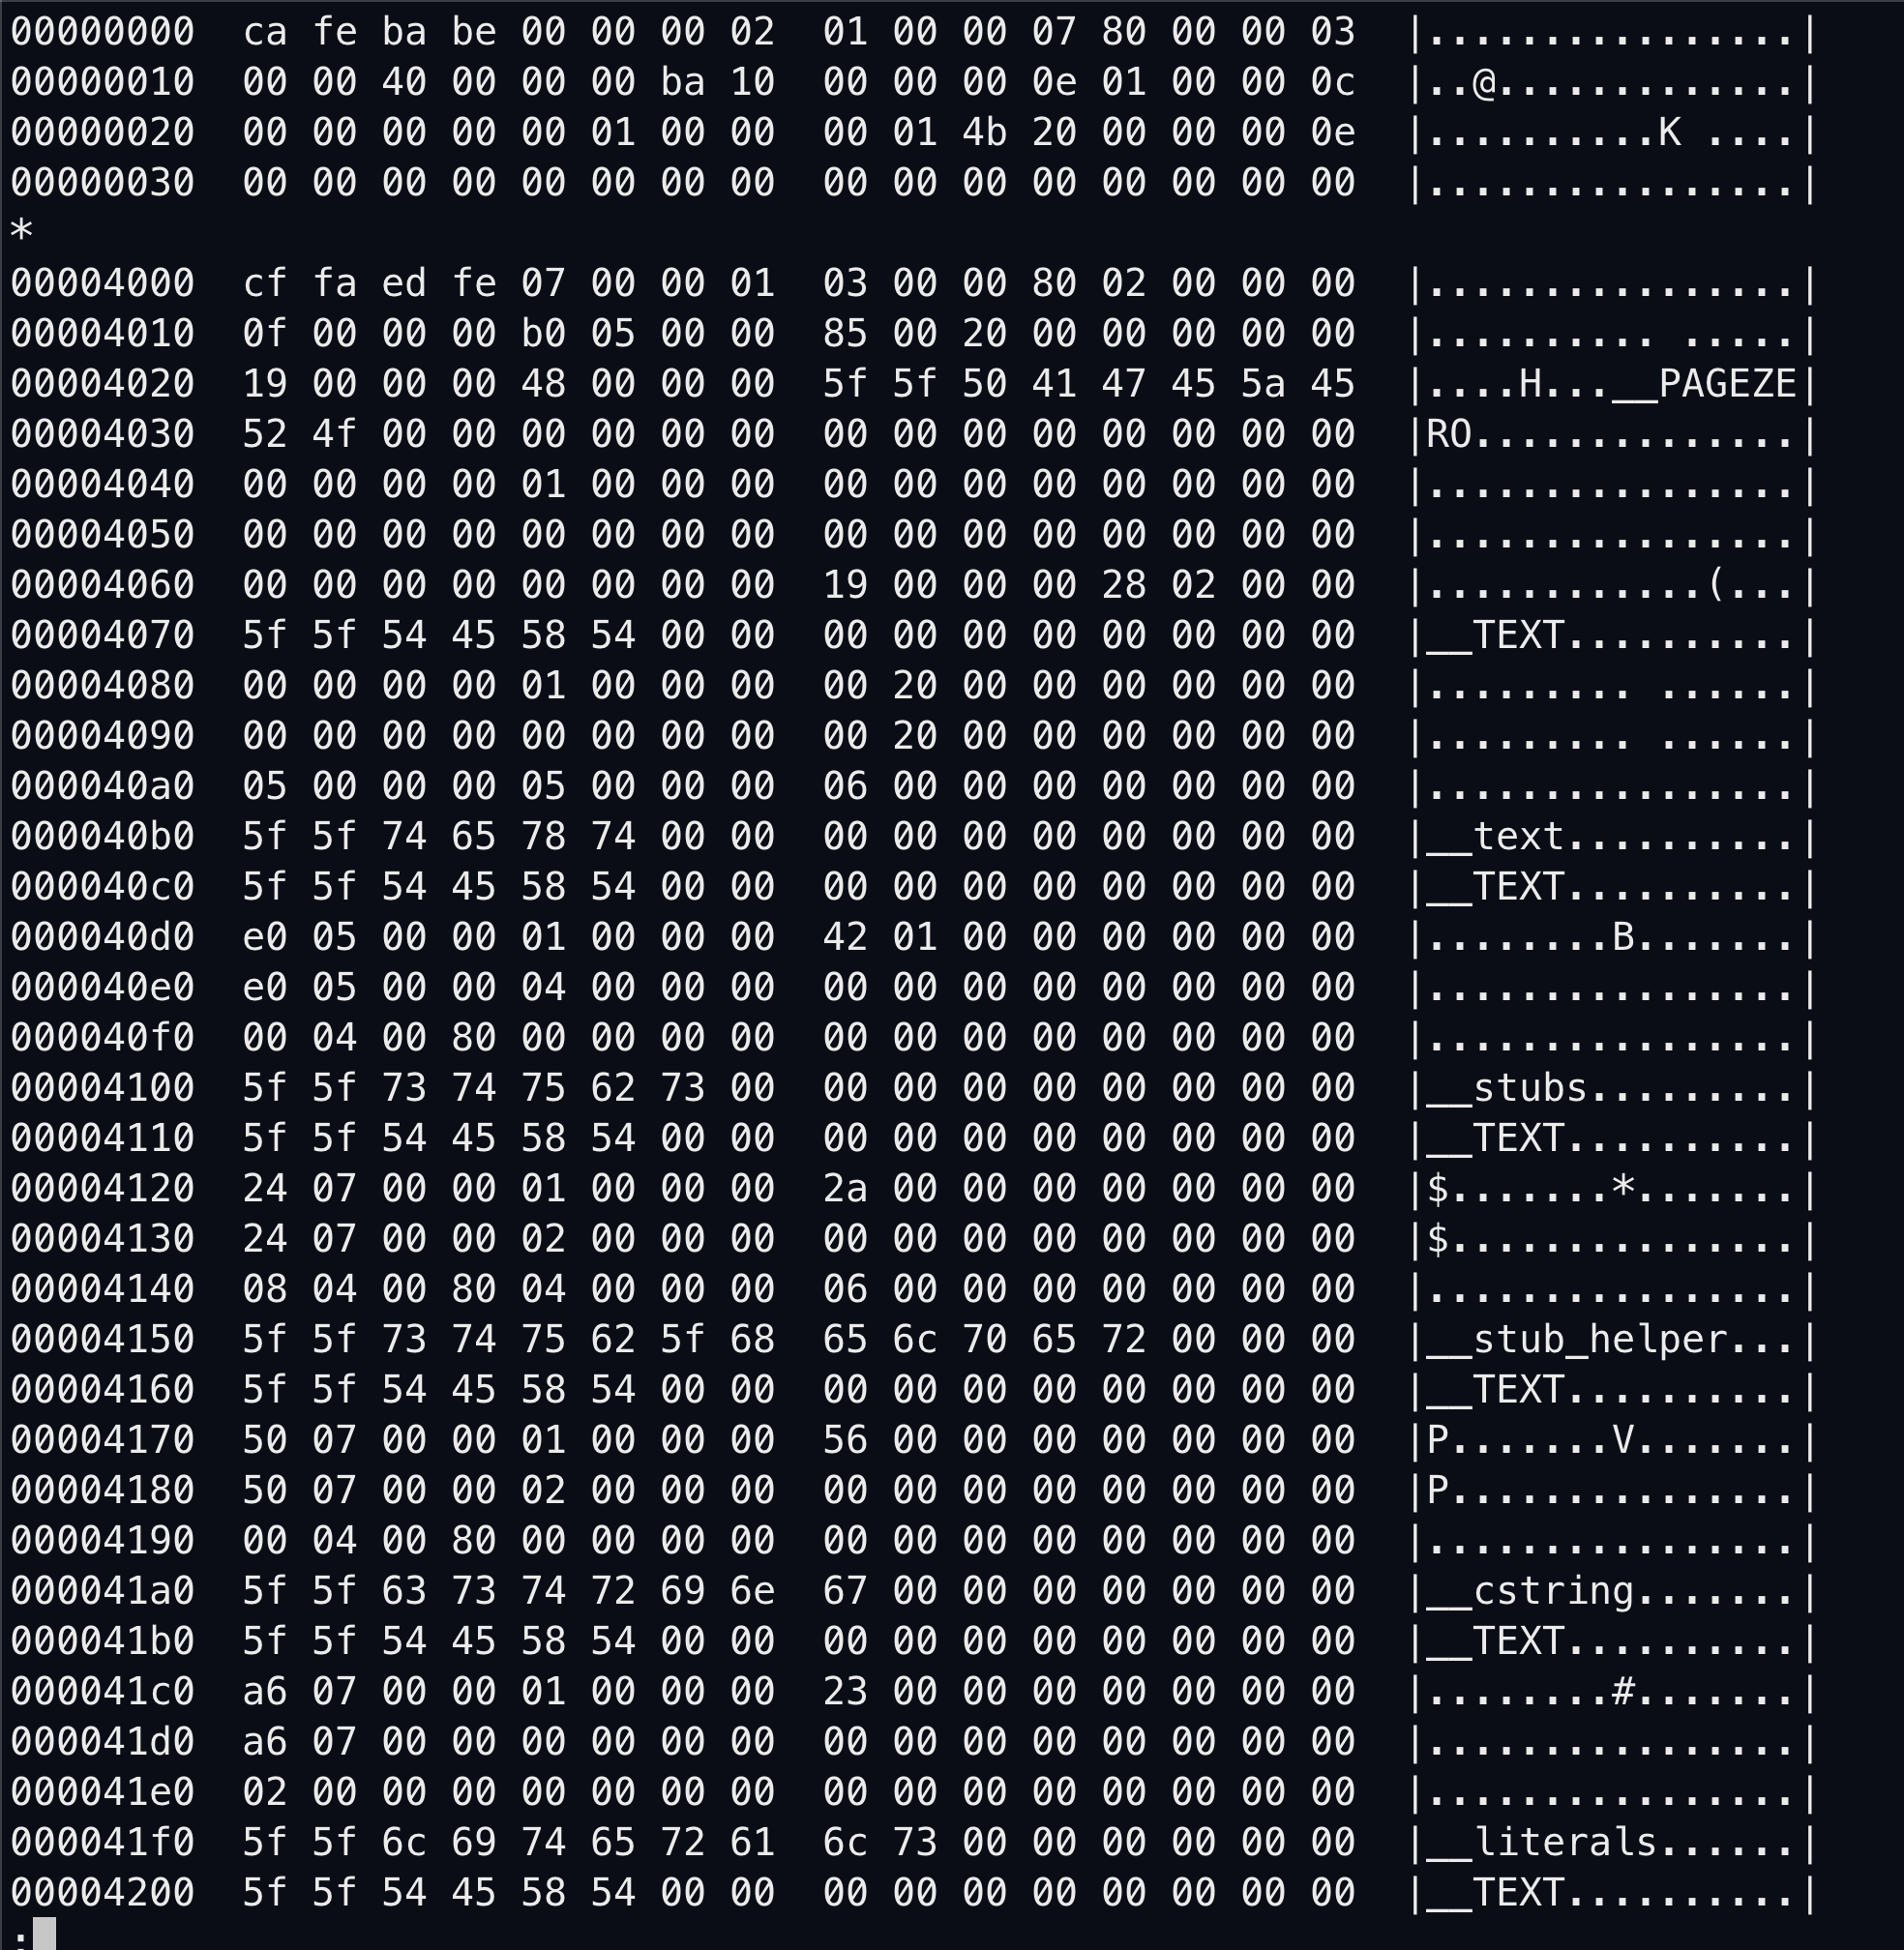Click the offset 00004040

pos(103,484)
